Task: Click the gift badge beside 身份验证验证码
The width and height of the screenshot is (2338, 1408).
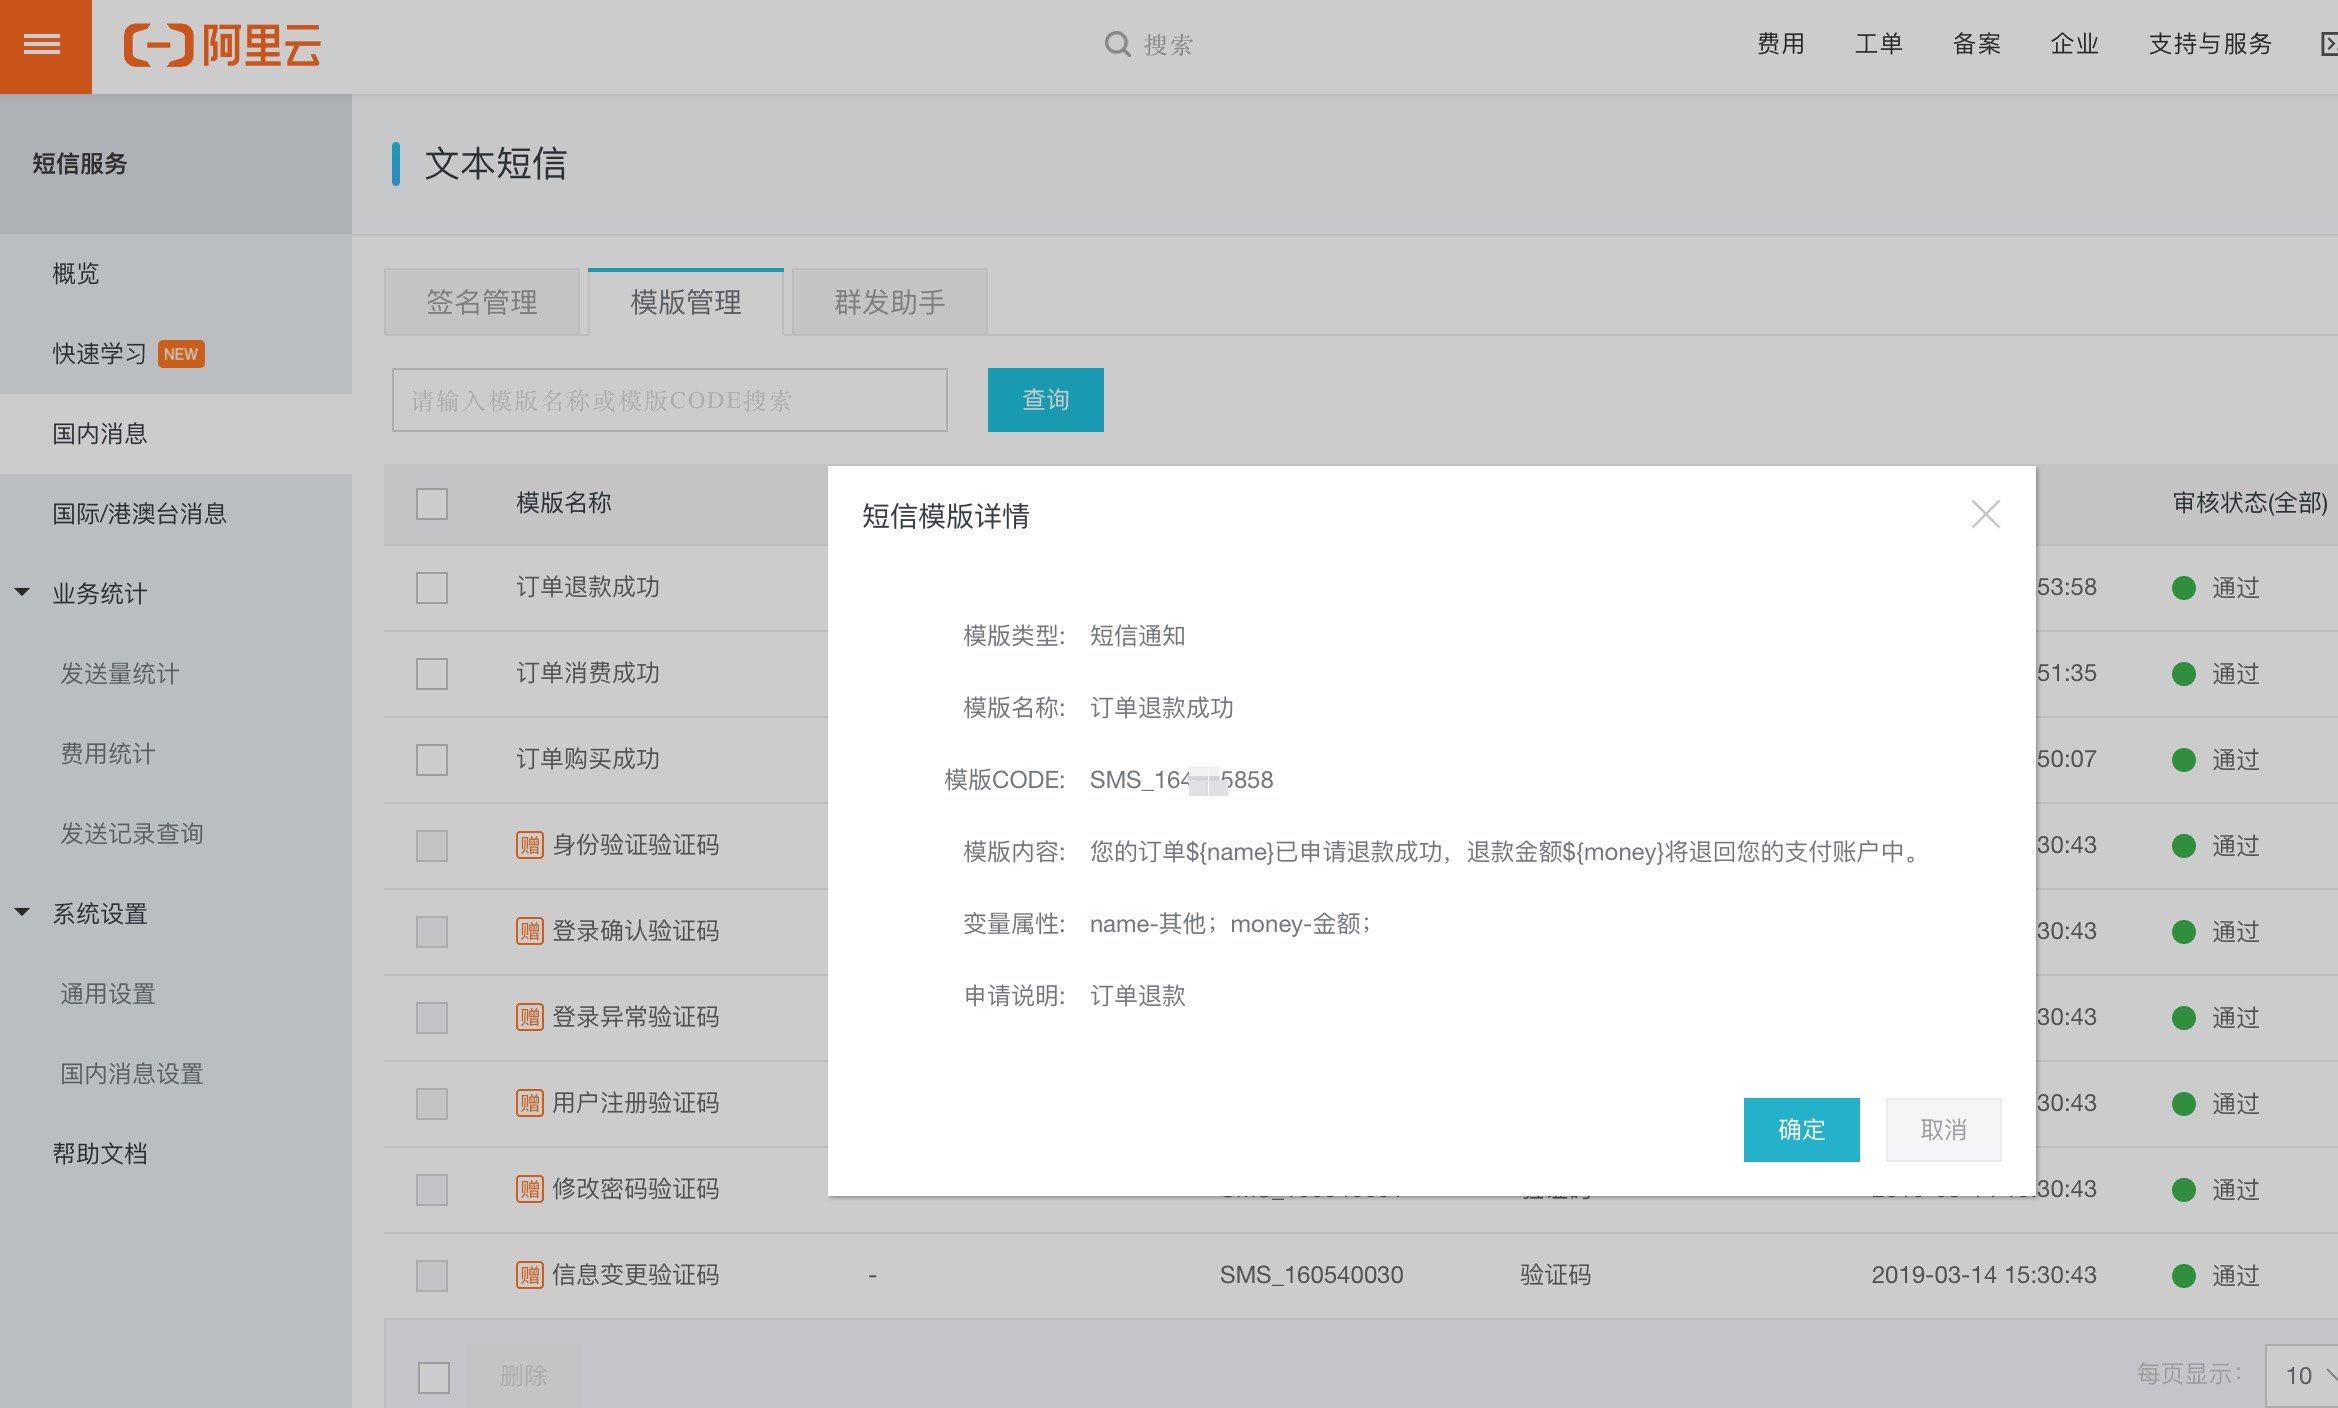Action: tap(530, 845)
